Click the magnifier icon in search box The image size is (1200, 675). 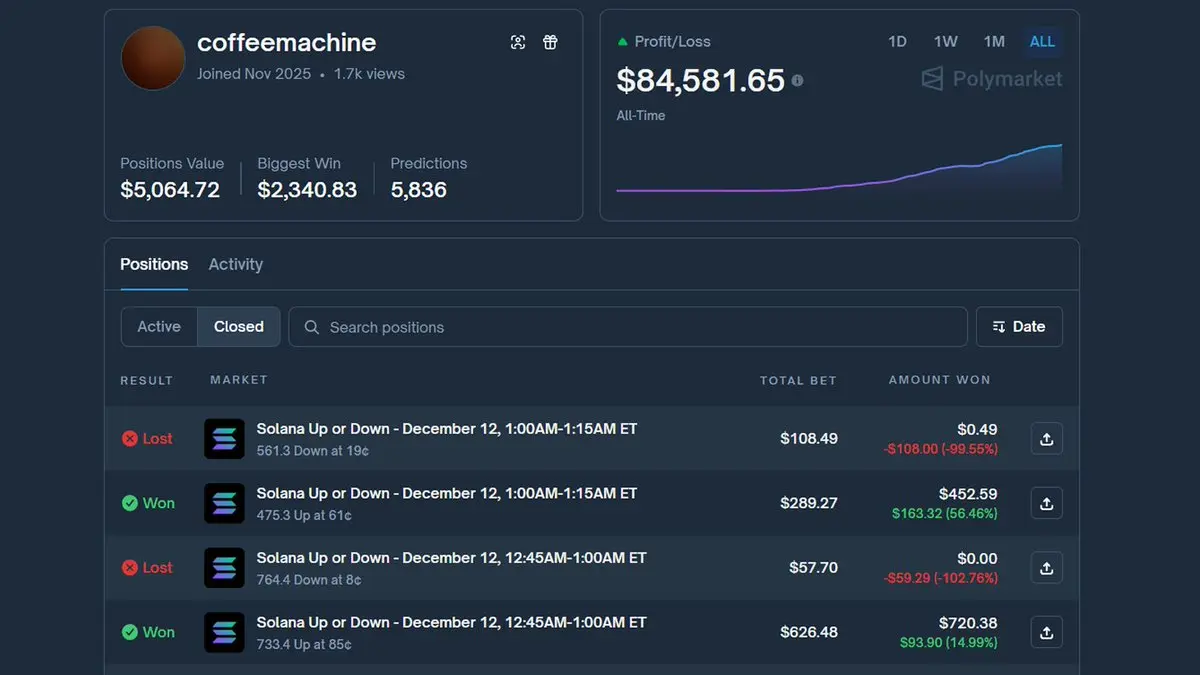tap(312, 327)
